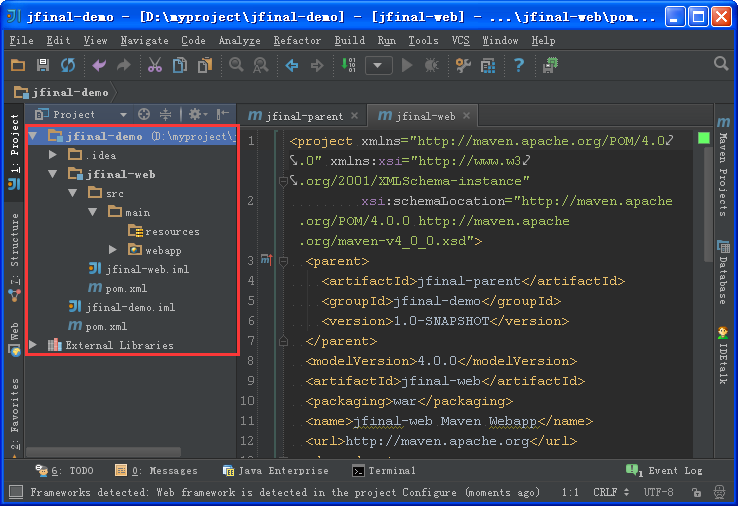Expand External Libraries node

click(33, 345)
